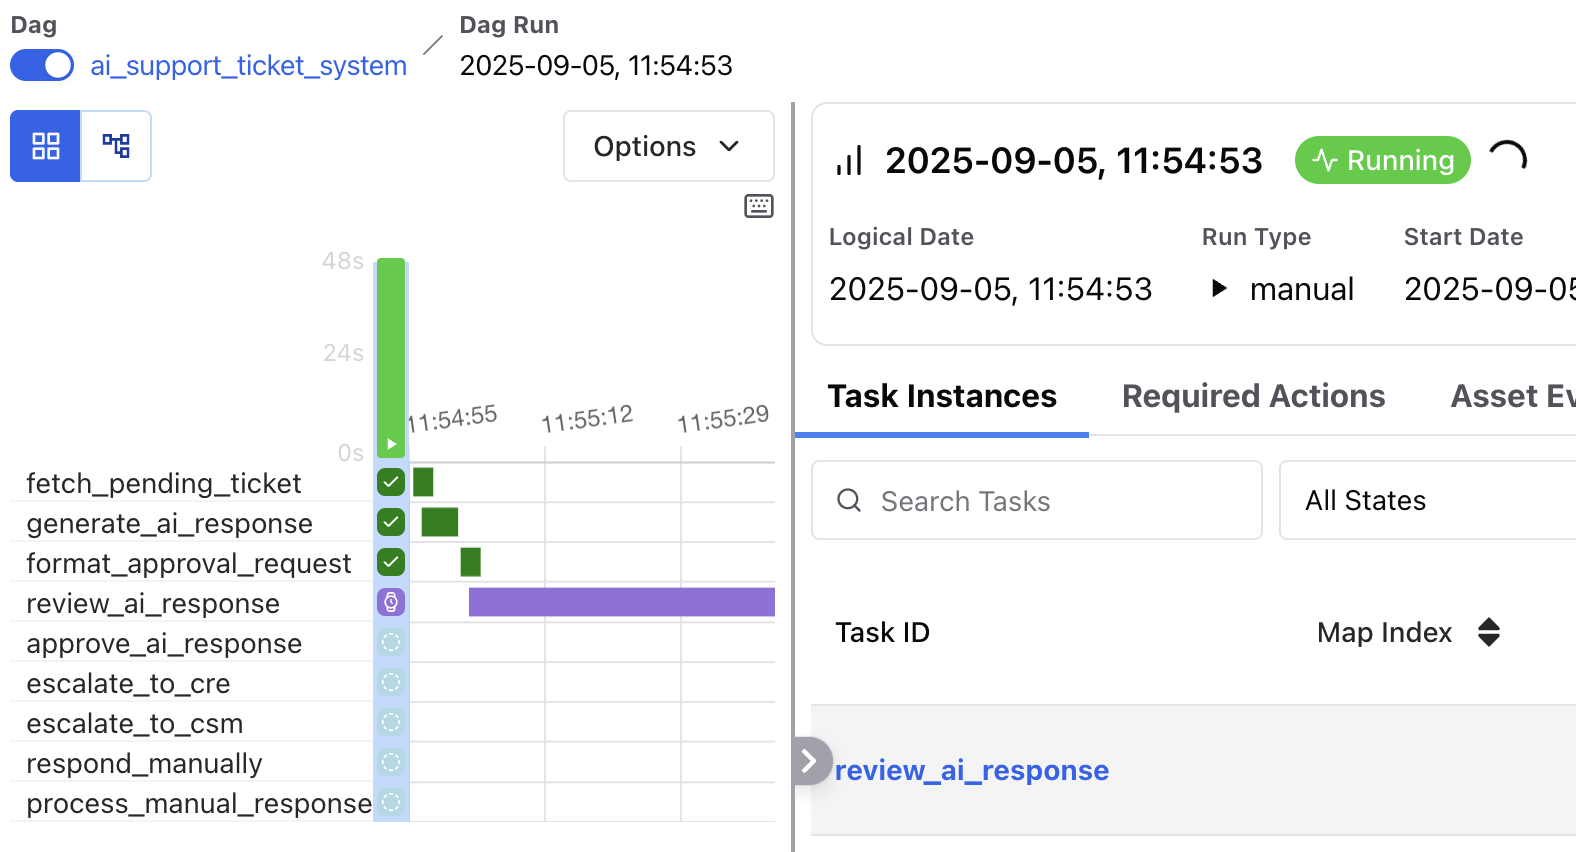This screenshot has height=852, width=1576.
Task: Click fetch_pending_ticket success status icon
Action: 391,482
